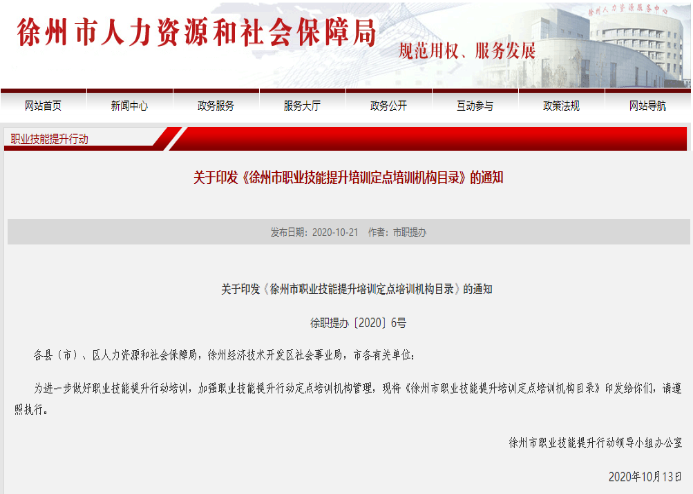
Task: Click the 徐州市人力资源和社会保障局 site logo title
Action: [x=197, y=33]
